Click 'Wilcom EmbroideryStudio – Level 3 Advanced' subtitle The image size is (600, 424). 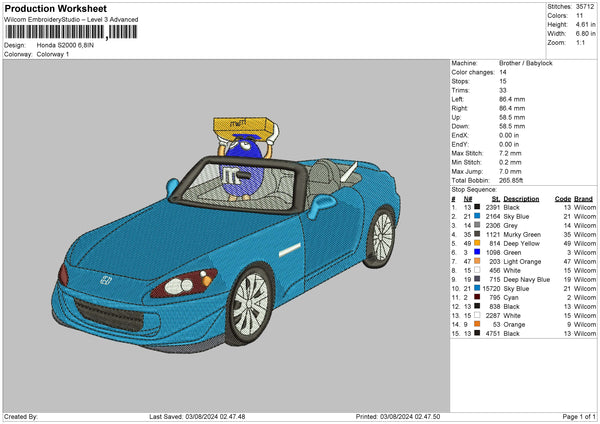[x=71, y=20]
